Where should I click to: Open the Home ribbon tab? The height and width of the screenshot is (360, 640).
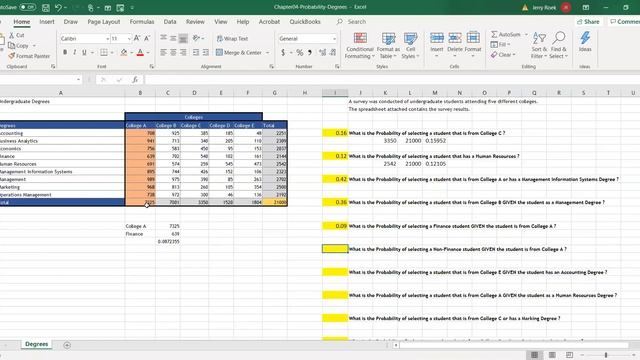tap(22, 22)
